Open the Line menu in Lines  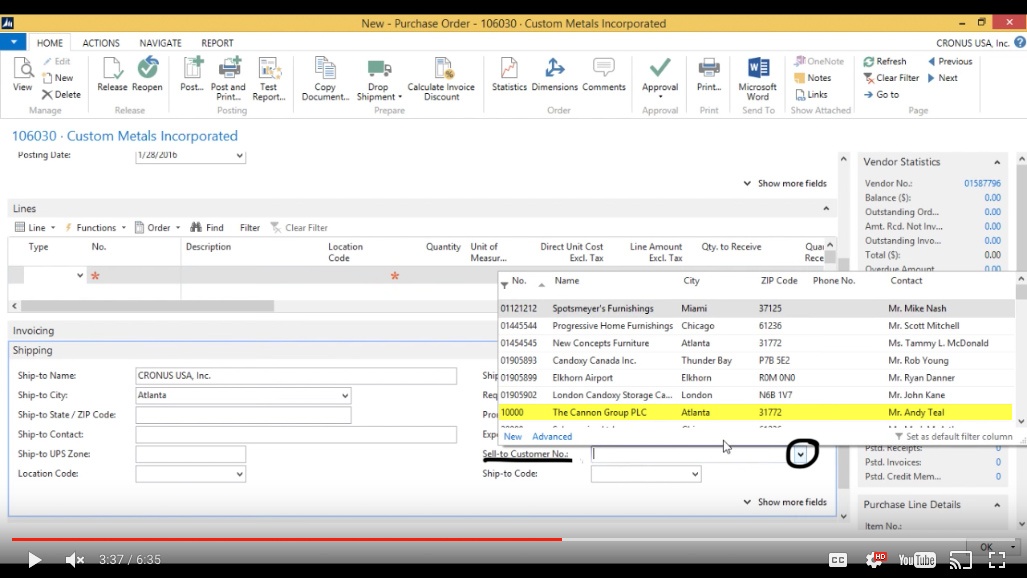click(x=35, y=227)
